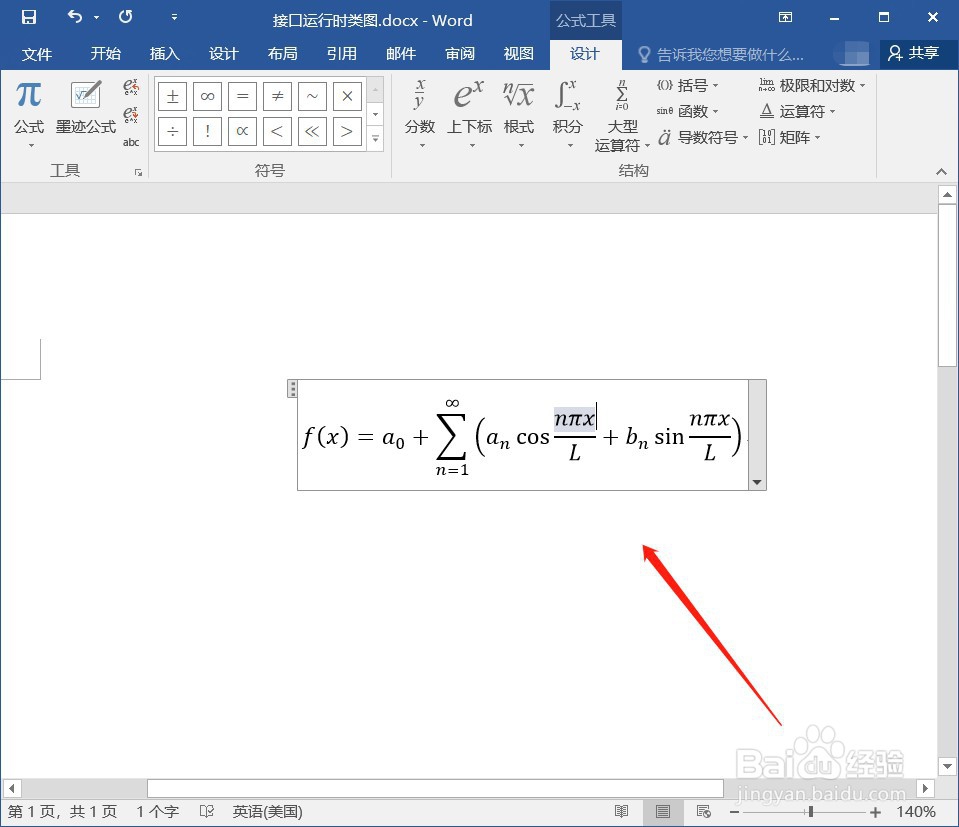This screenshot has width=959, height=827.
Task: Insert the infinity symbol from the gallery
Action: pyautogui.click(x=206, y=96)
